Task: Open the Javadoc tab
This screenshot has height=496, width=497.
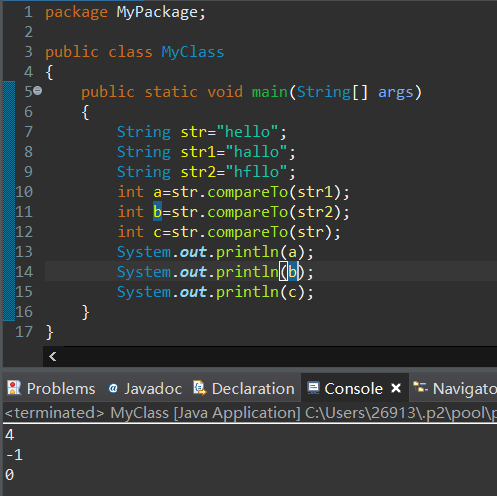Action: [x=145, y=388]
